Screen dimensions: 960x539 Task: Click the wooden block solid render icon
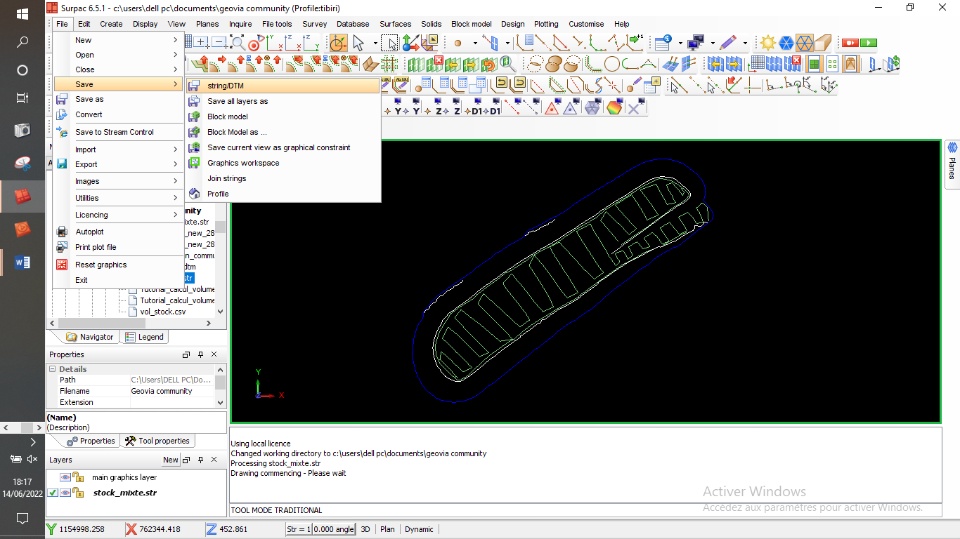pos(823,42)
